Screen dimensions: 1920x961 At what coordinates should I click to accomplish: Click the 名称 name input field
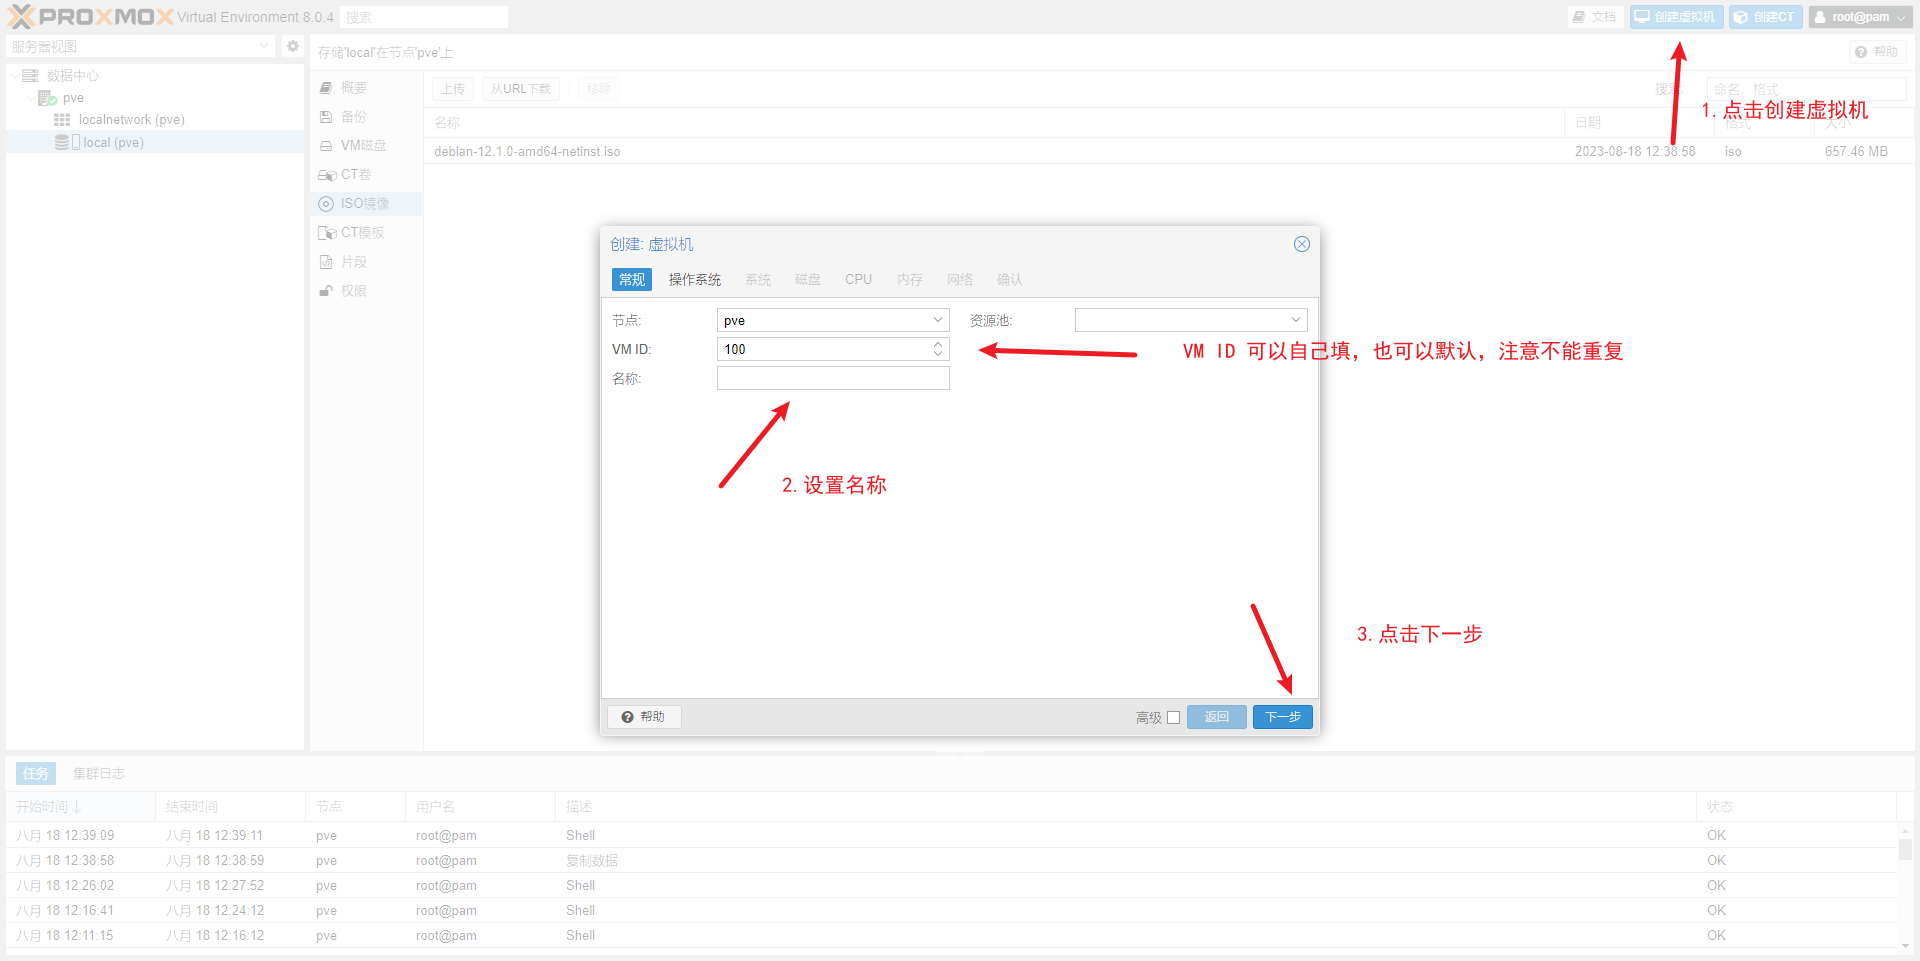(832, 379)
